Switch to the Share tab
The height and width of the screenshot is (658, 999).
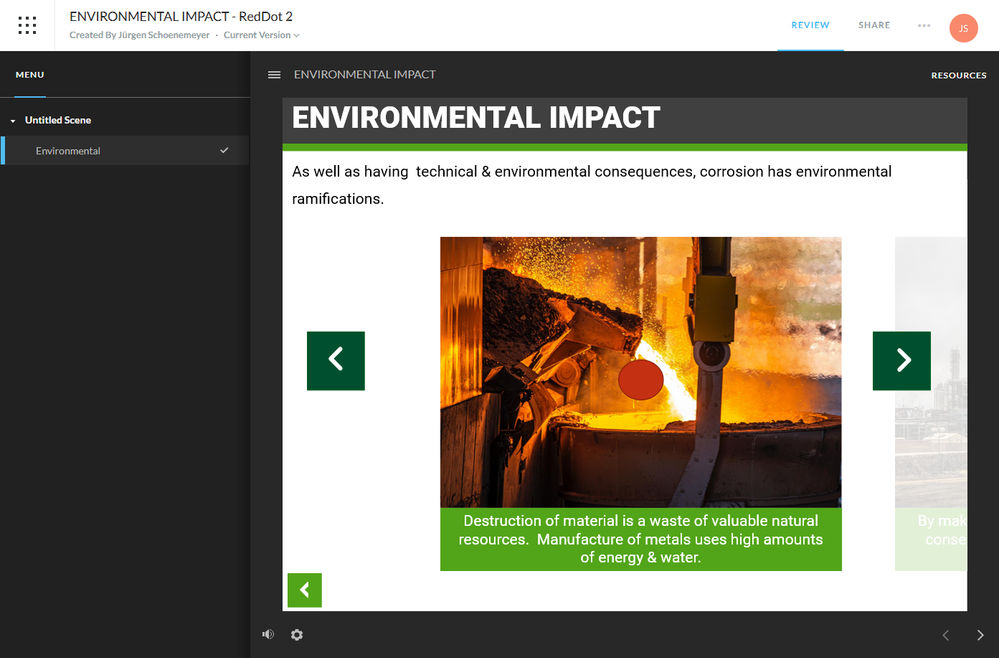pos(873,26)
